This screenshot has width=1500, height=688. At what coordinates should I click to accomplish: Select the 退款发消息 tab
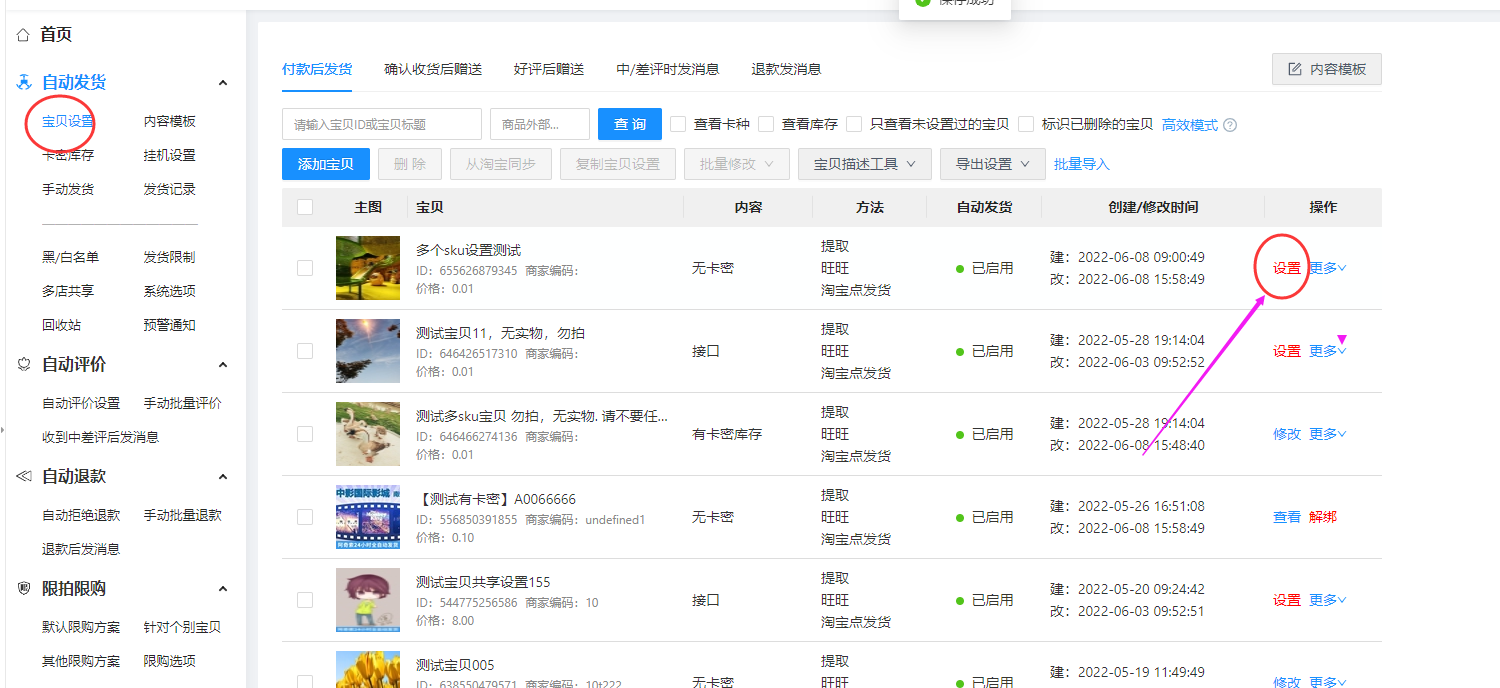787,69
